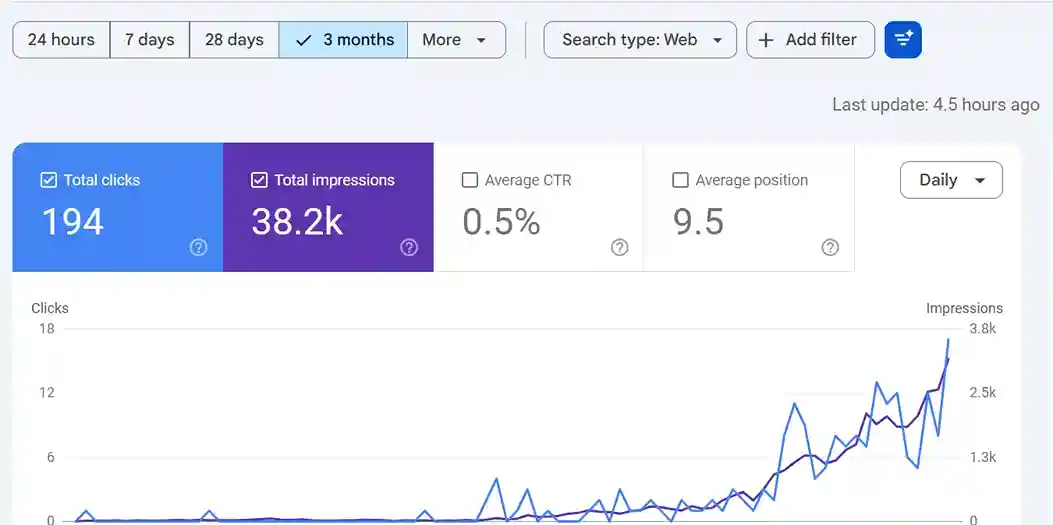
Task: Click the blue filter sparkle icon button
Action: pyautogui.click(x=903, y=40)
